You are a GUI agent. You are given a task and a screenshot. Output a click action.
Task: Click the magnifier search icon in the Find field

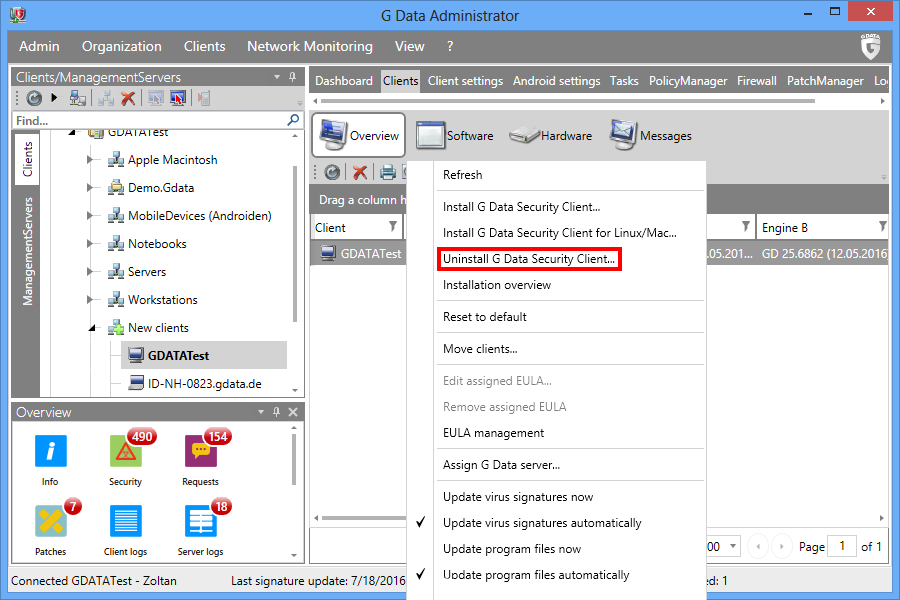(x=293, y=120)
